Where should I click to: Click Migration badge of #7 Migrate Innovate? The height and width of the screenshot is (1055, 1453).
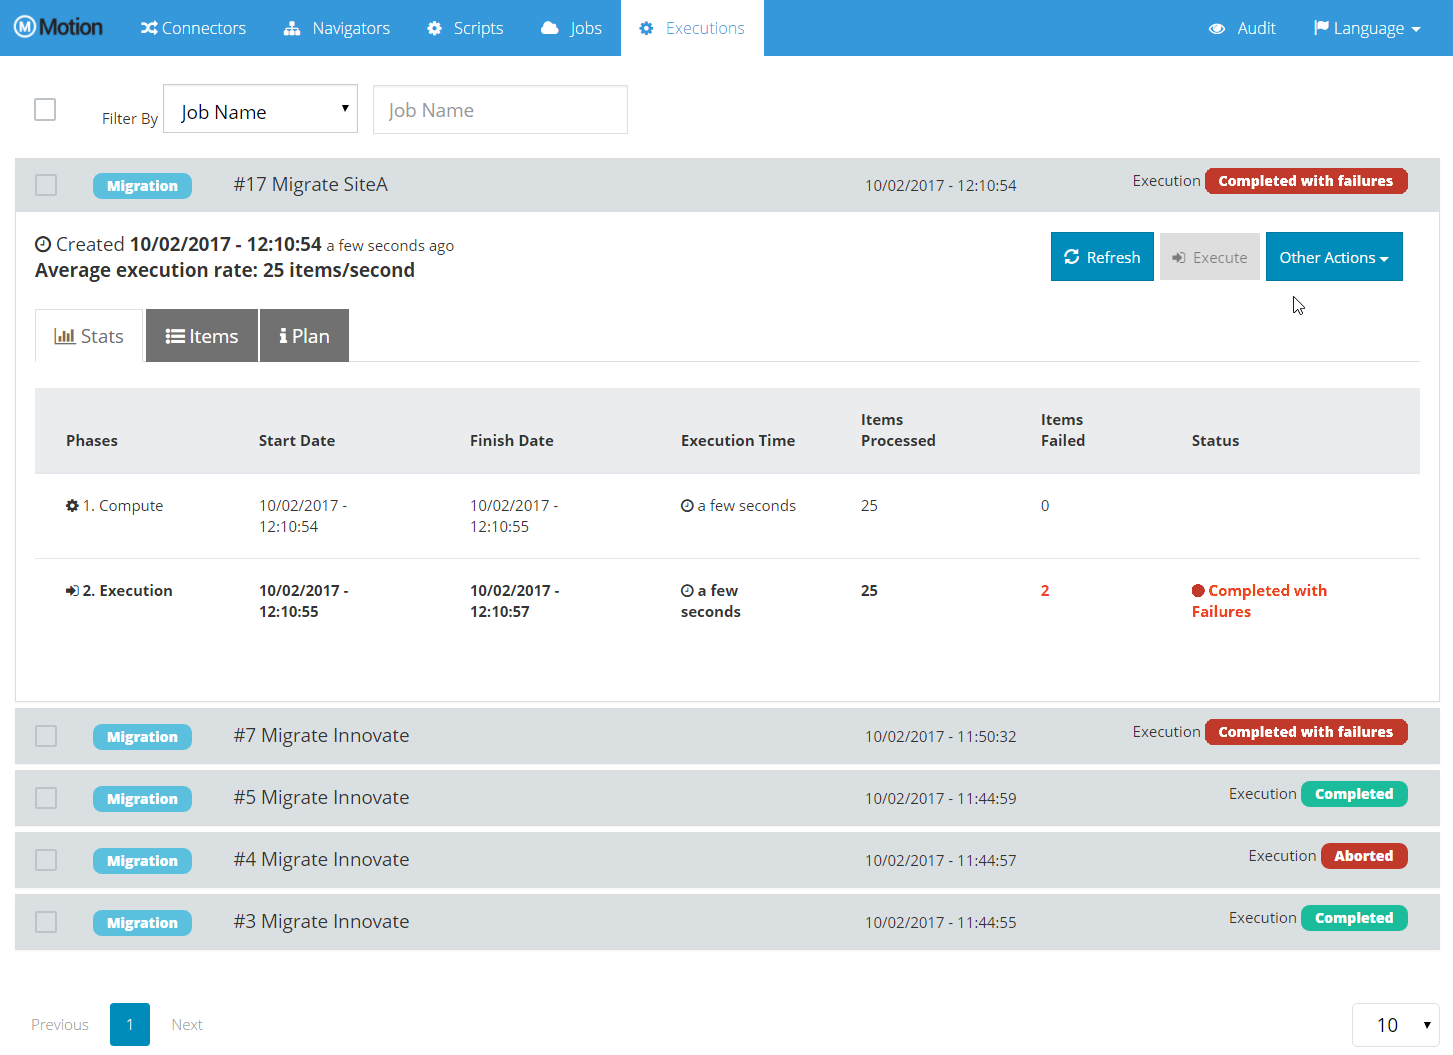tap(142, 737)
